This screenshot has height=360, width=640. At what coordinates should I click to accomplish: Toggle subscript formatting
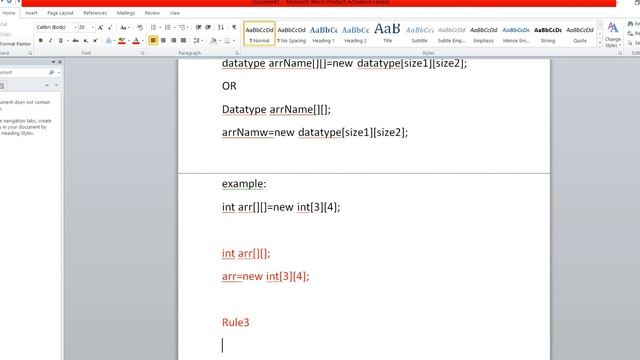86,40
